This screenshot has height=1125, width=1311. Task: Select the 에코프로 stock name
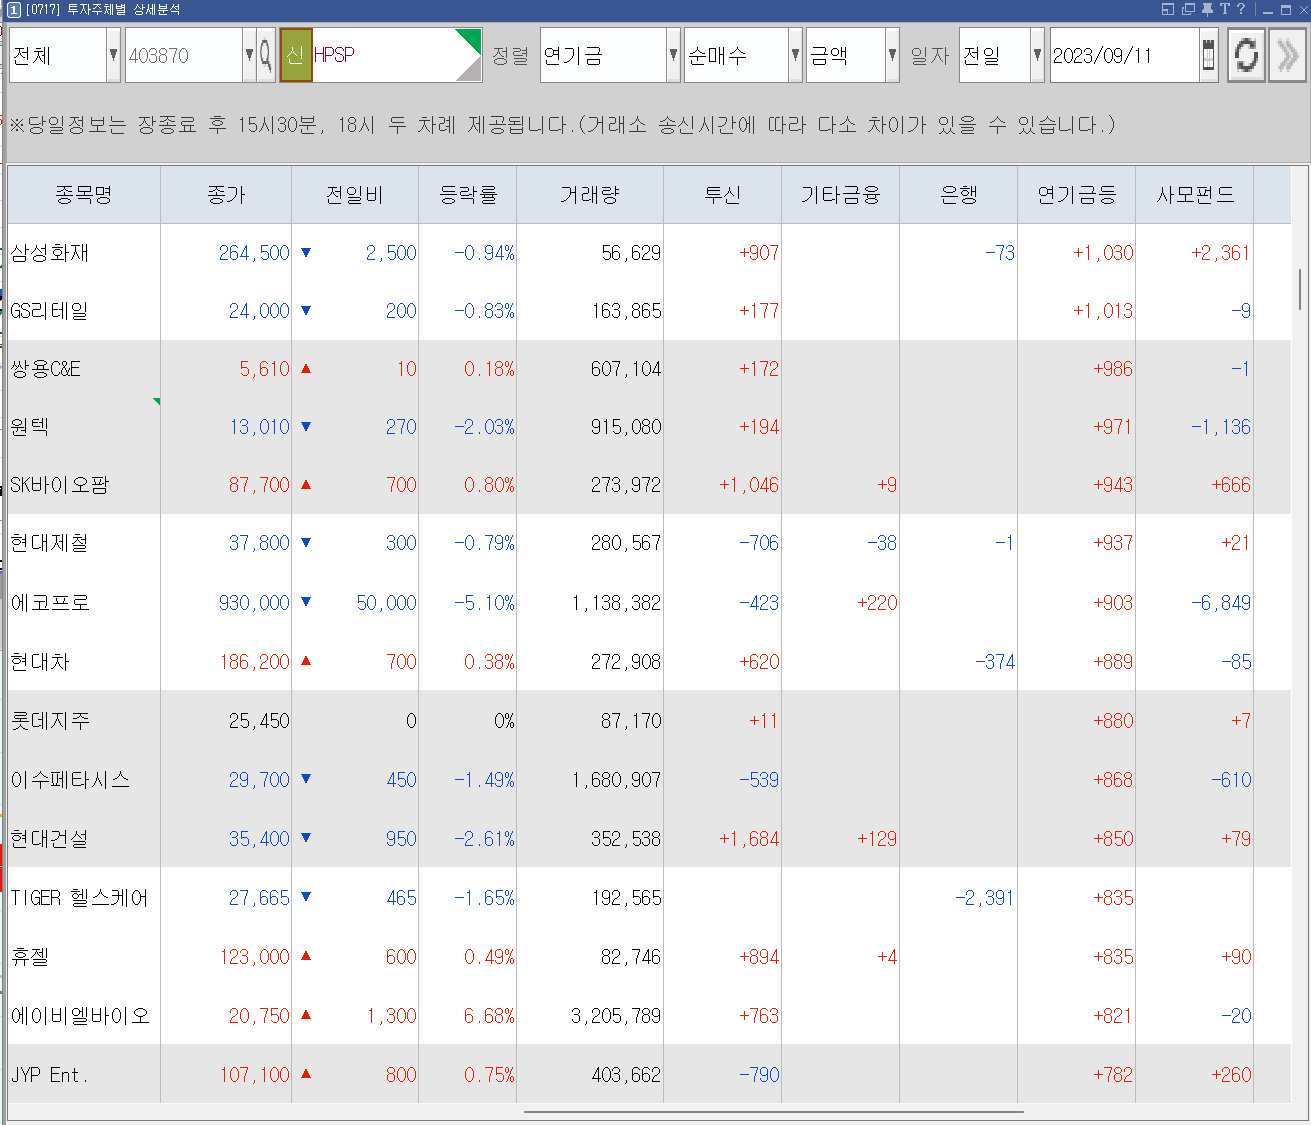point(50,603)
